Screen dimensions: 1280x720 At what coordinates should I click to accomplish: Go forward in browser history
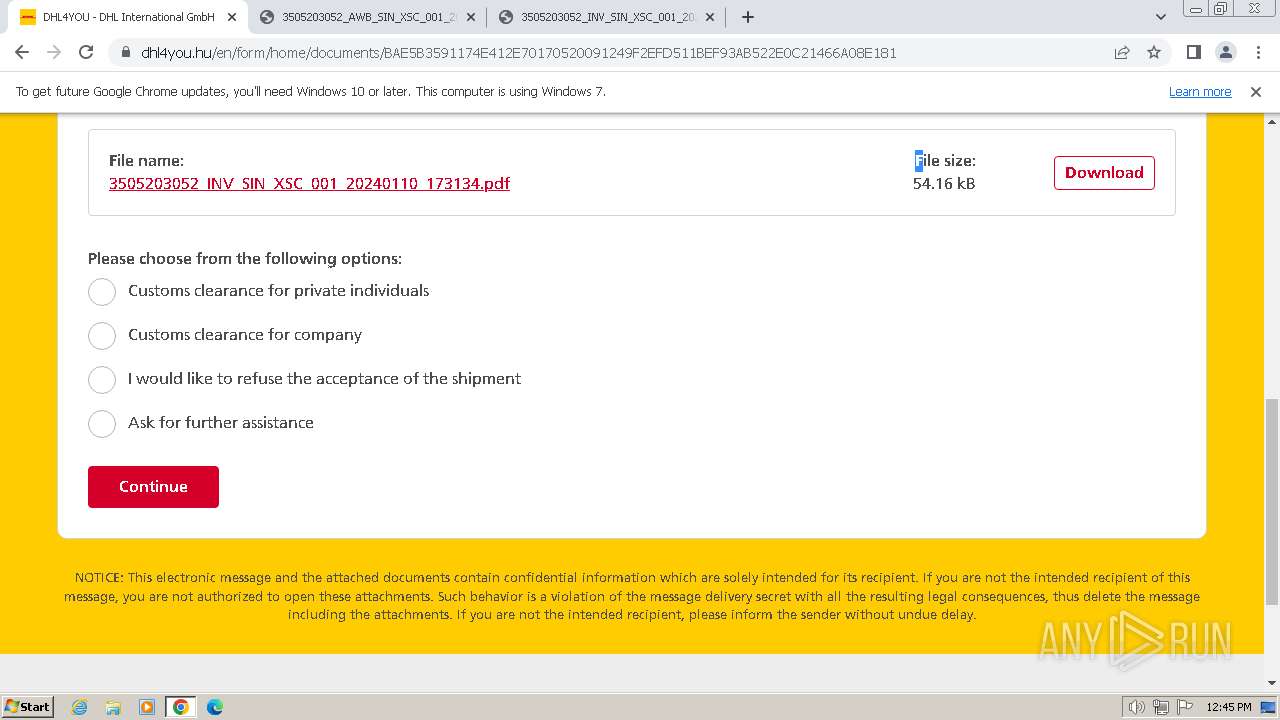[54, 52]
